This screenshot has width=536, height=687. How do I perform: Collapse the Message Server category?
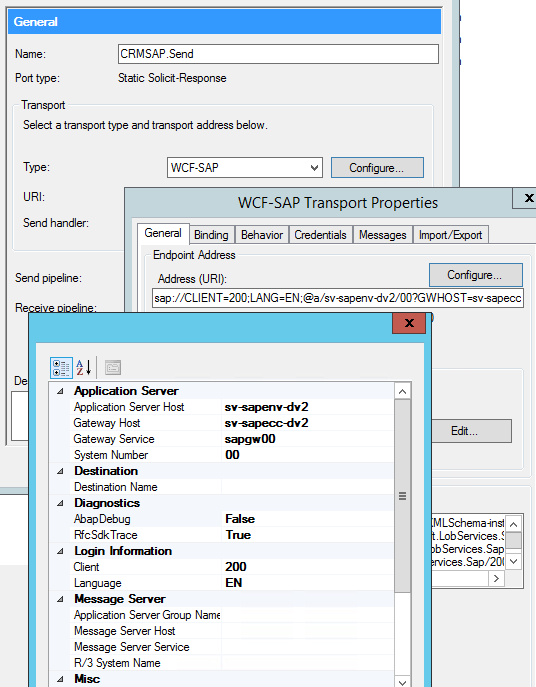click(x=60, y=599)
